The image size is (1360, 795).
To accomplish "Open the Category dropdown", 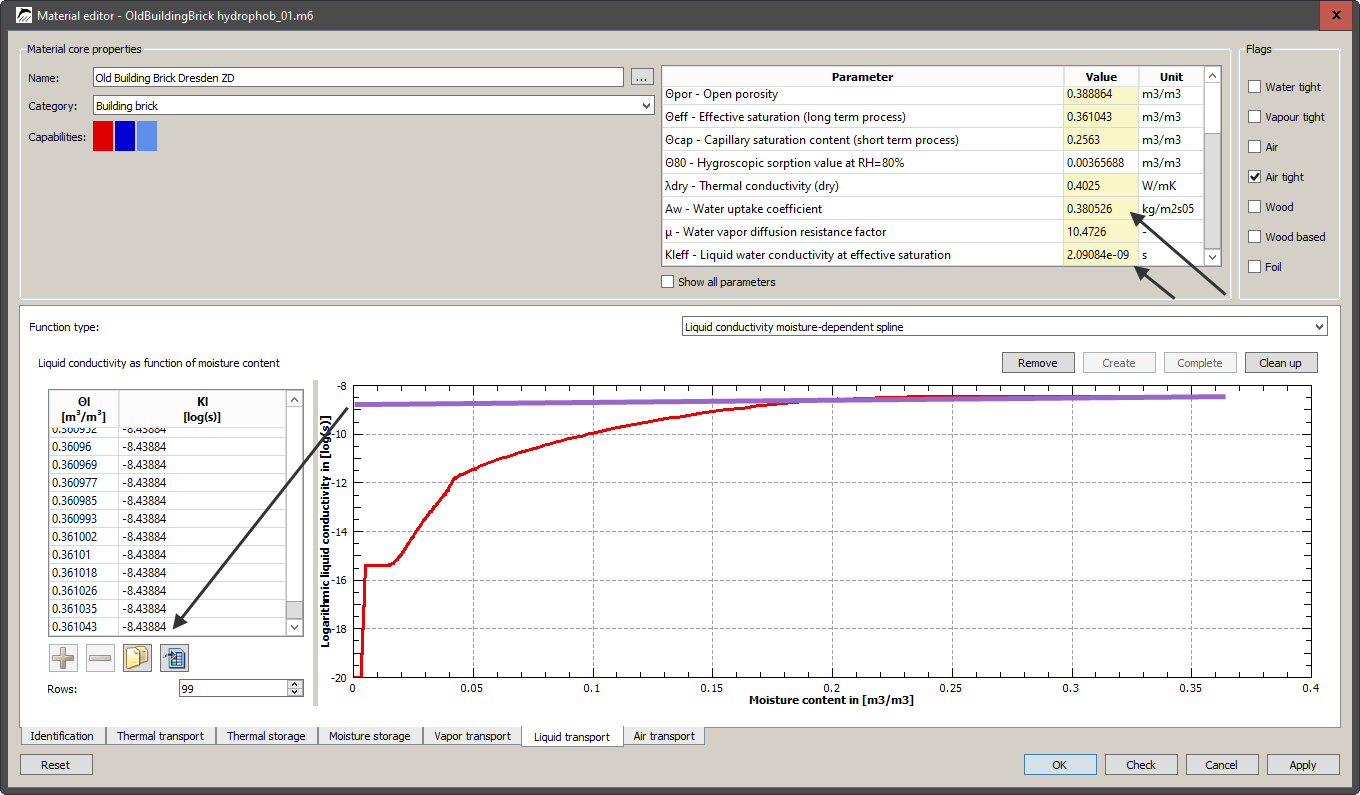I will (x=374, y=106).
